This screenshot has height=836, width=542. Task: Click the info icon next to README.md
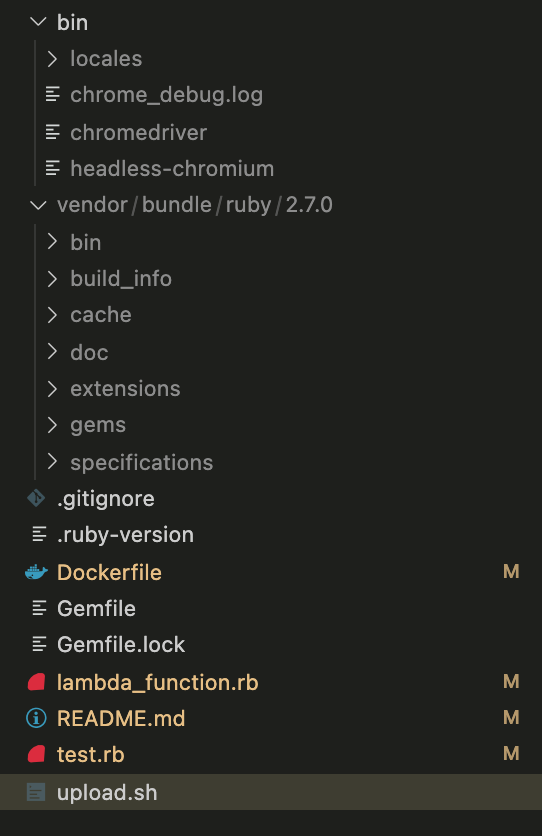pyautogui.click(x=36, y=718)
